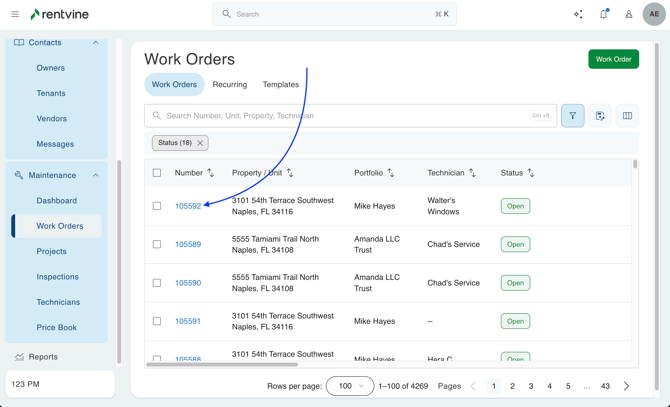Switch to the Templates tab

pos(281,85)
